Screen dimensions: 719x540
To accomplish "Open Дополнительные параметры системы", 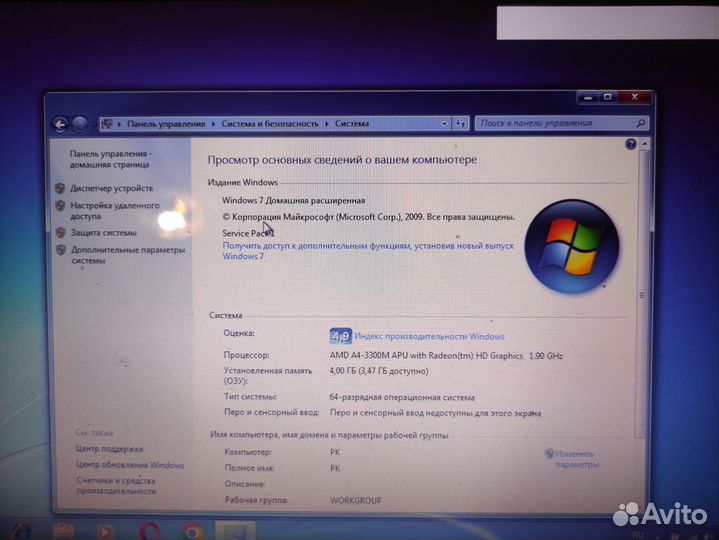I will (x=128, y=255).
